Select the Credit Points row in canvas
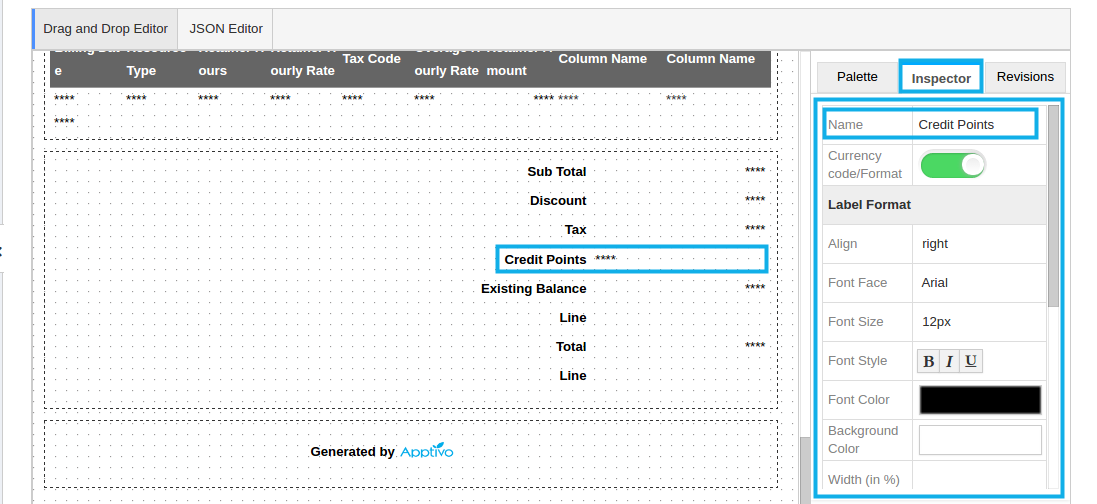Viewport: 1097px width, 504px height. pyautogui.click(x=632, y=260)
